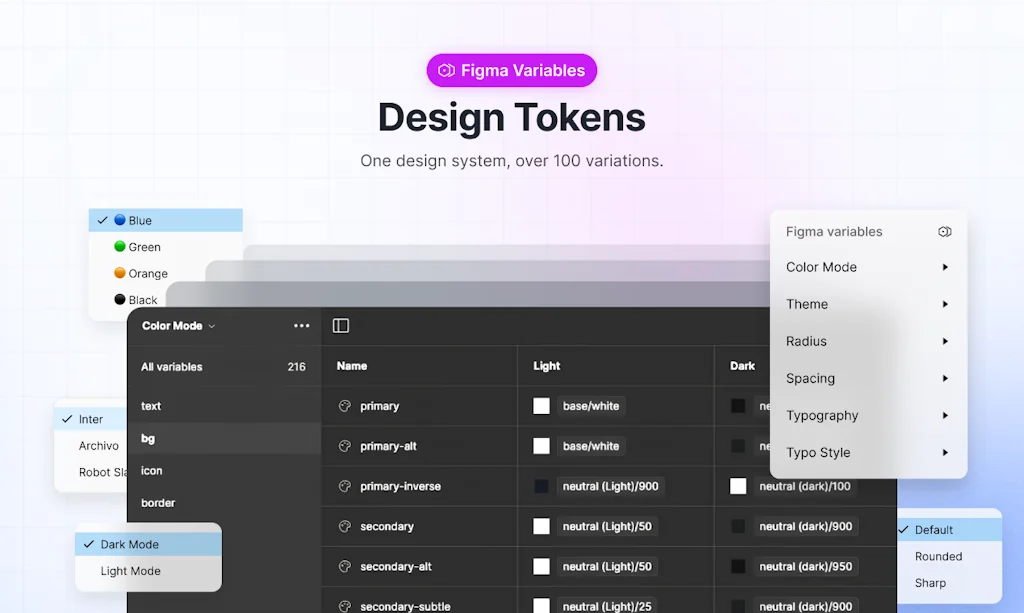Select Sharp from the radius options
This screenshot has height=613, width=1024.
[x=930, y=583]
